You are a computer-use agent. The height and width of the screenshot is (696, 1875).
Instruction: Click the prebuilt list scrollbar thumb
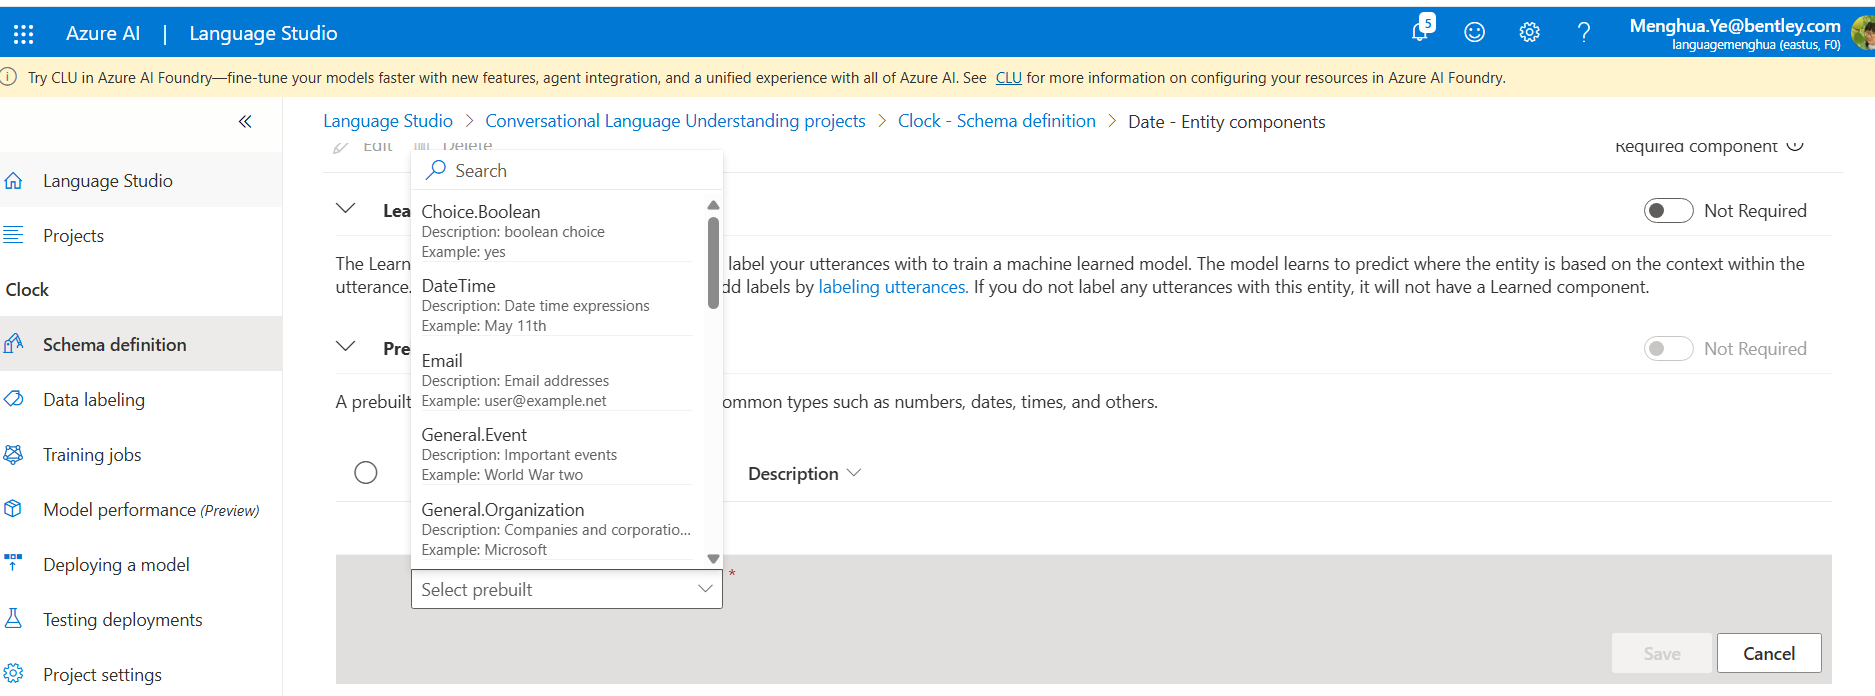[x=713, y=263]
